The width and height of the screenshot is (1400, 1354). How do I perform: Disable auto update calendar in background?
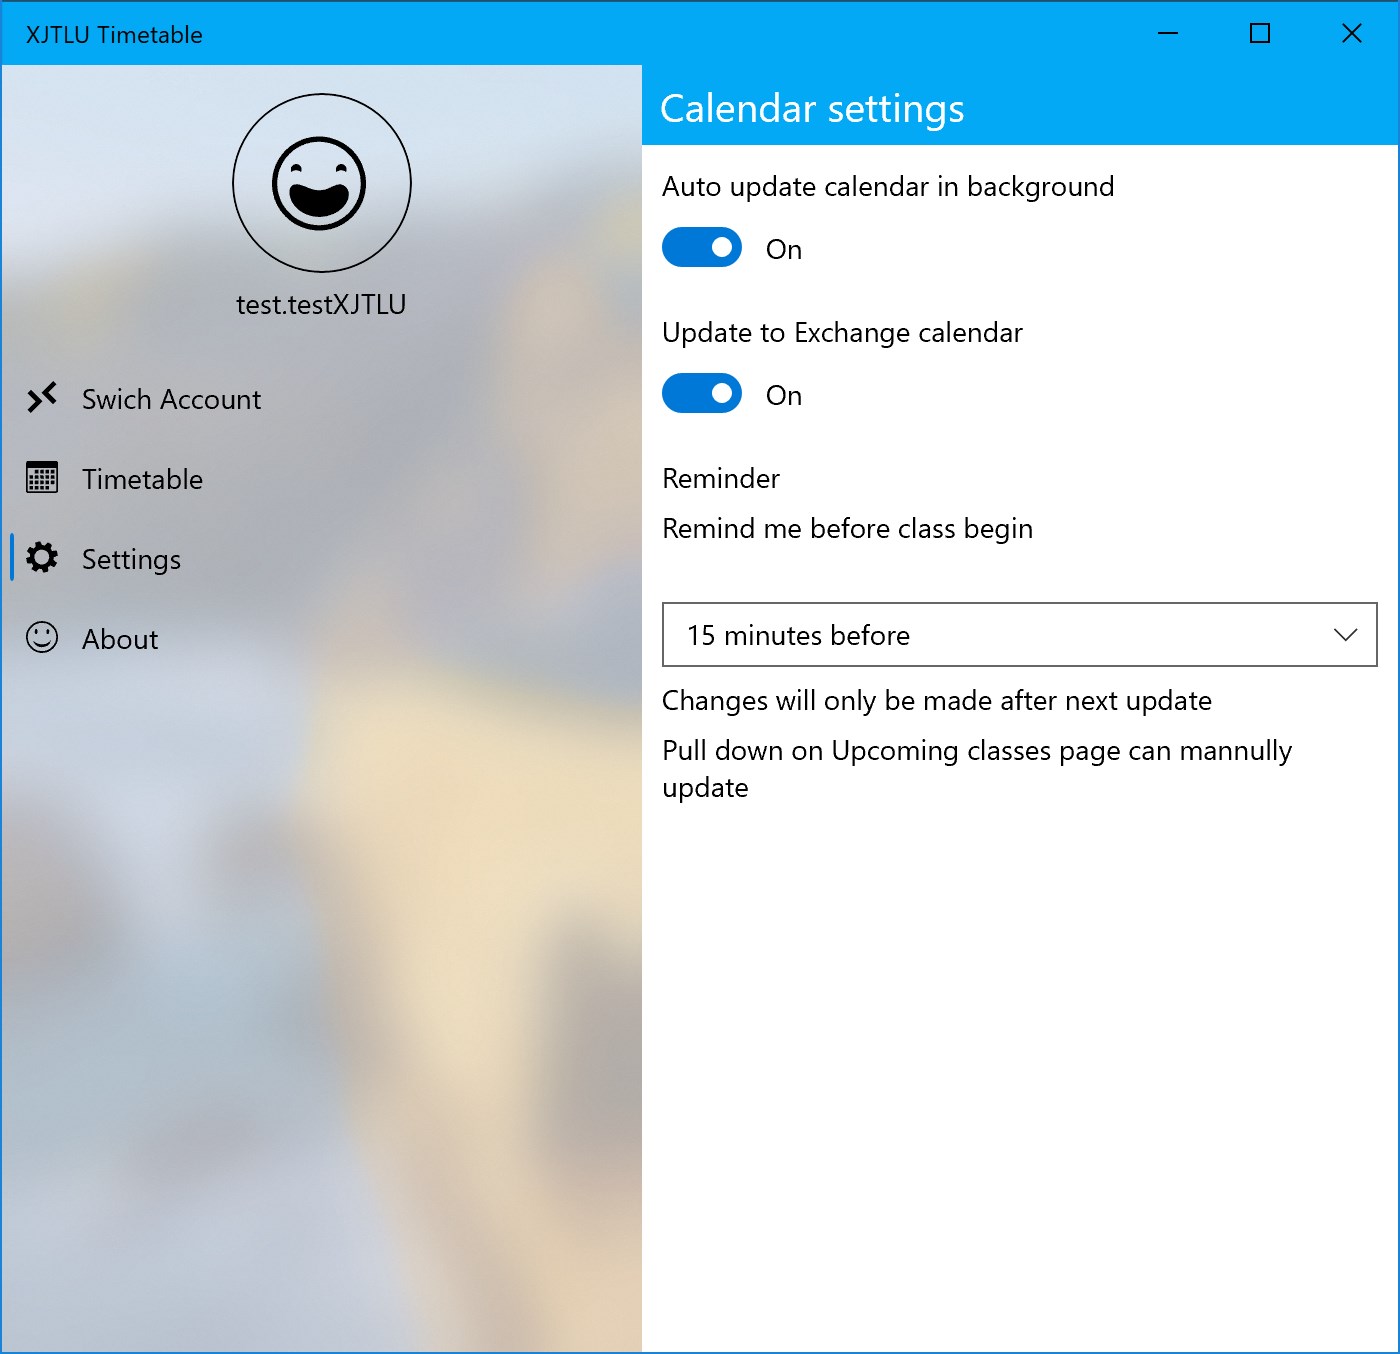click(702, 247)
